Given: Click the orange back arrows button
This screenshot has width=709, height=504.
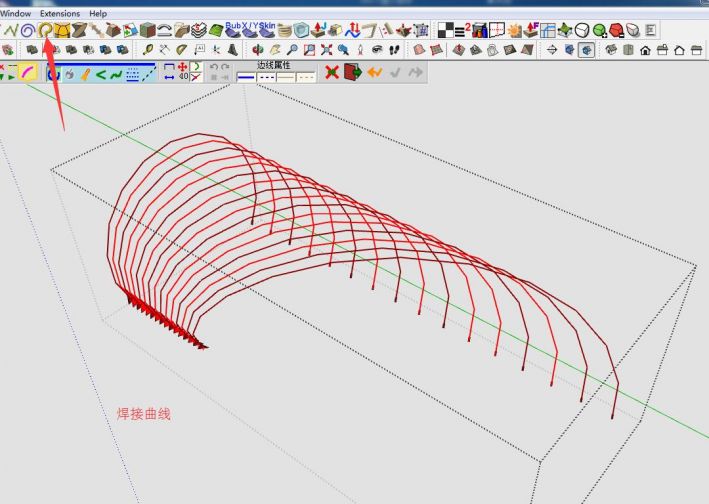Looking at the screenshot, I should click(x=375, y=72).
